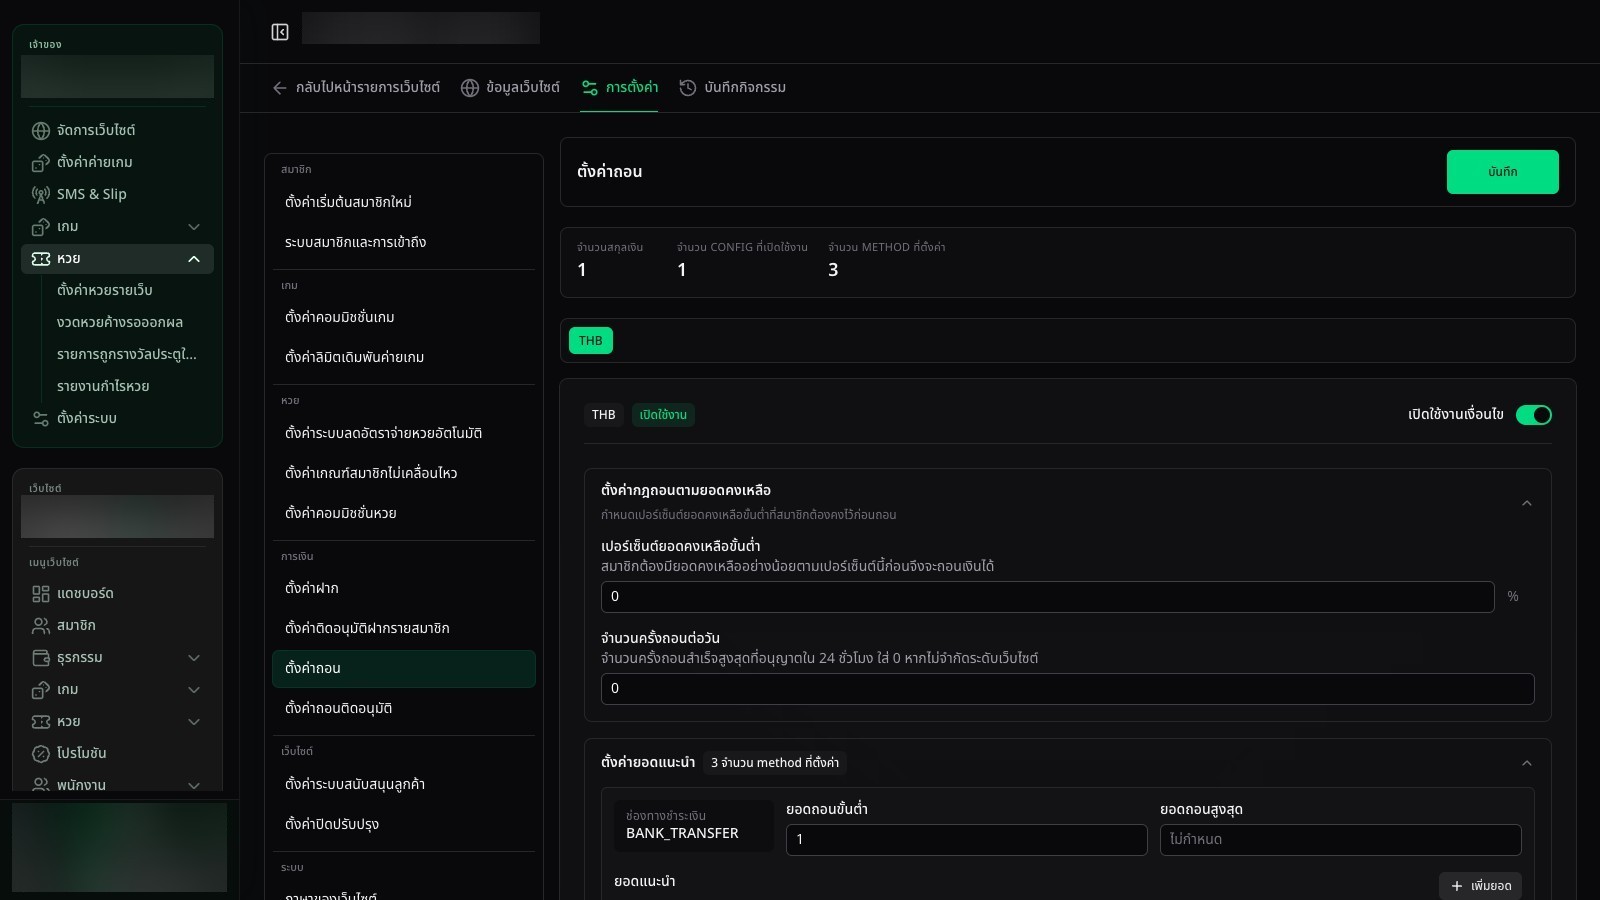1600x900 pixels.
Task: Open โปรโมชัน in website menu
Action: click(x=117, y=754)
